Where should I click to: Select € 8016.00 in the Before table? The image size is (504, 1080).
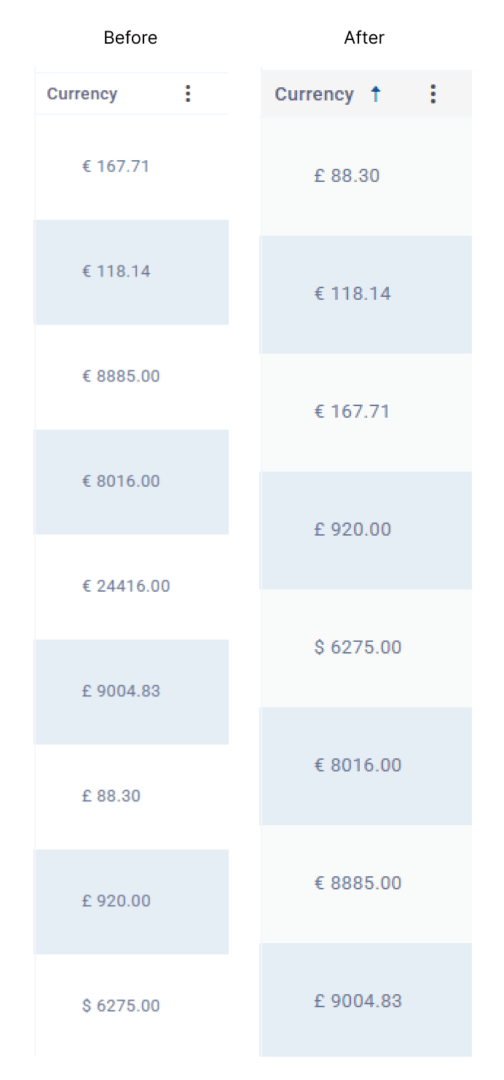tap(120, 481)
